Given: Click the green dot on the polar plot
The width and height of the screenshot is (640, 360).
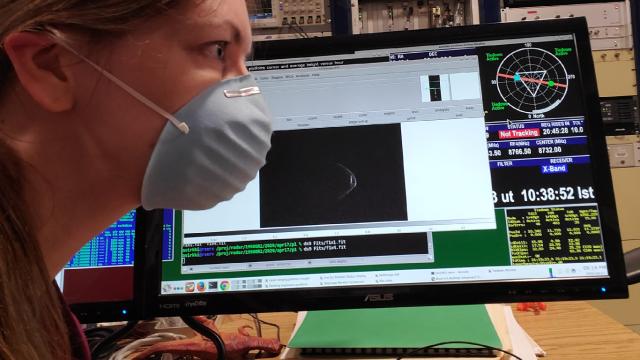Looking at the screenshot, I should [551, 84].
